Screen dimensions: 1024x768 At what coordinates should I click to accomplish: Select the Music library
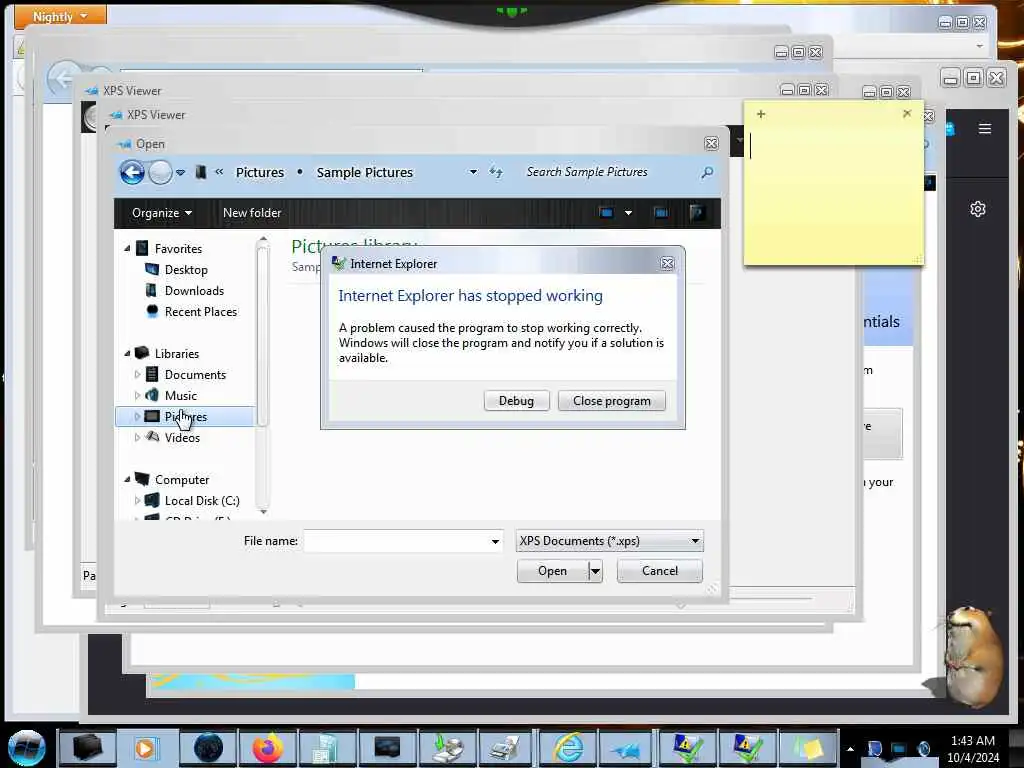click(x=181, y=396)
